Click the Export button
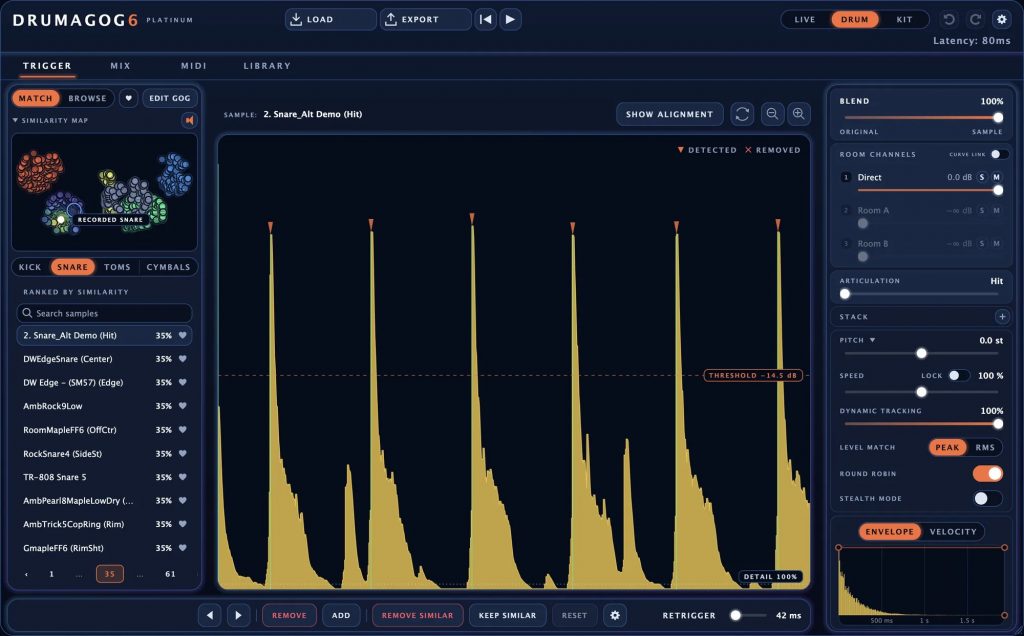The height and width of the screenshot is (636, 1024). (x=425, y=19)
